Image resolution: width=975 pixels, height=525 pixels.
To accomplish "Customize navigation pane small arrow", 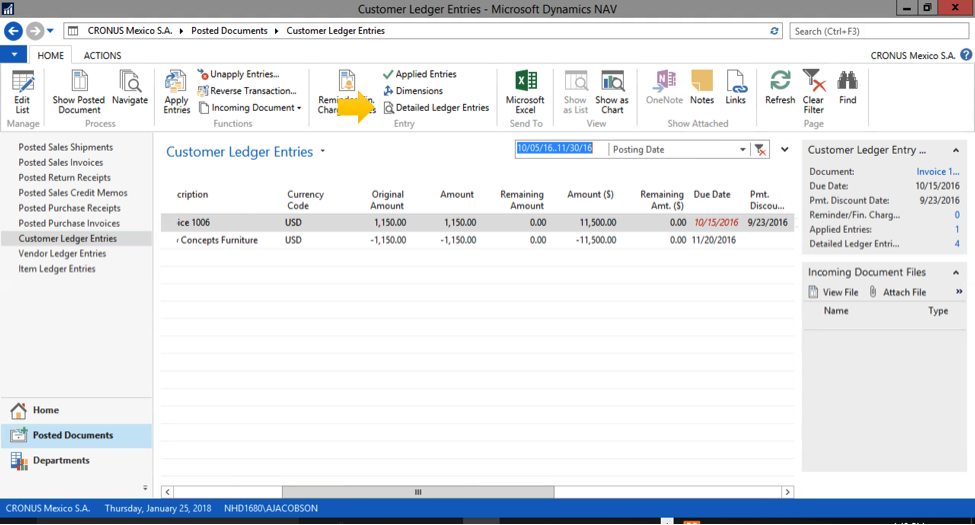I will (145, 488).
